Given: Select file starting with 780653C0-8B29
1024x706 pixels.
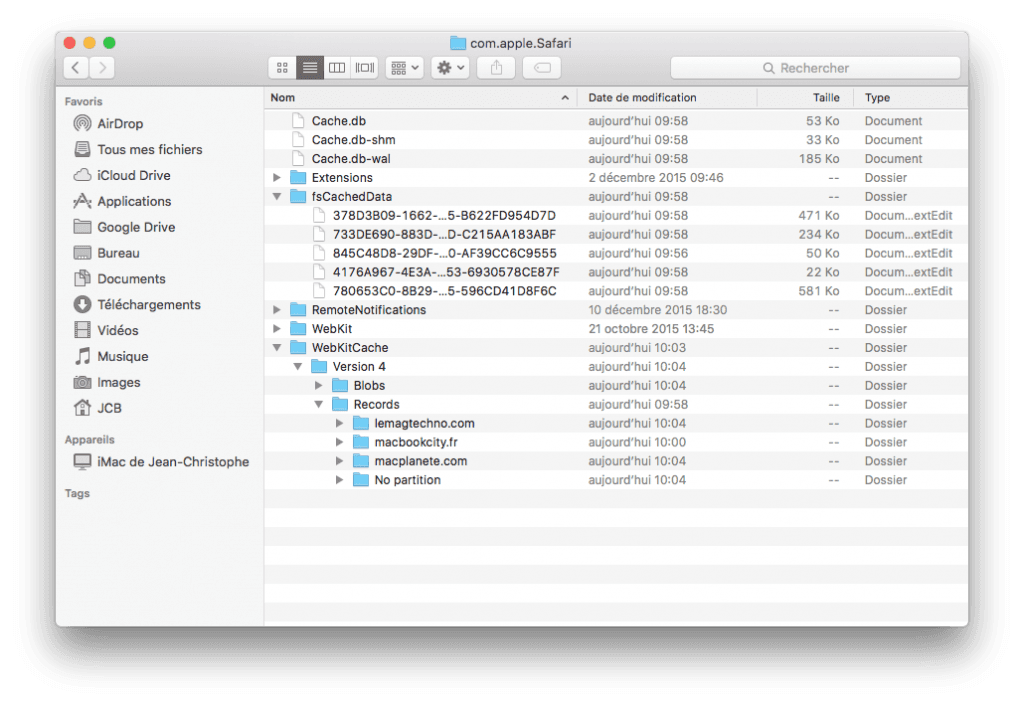Looking at the screenshot, I should (616, 291).
